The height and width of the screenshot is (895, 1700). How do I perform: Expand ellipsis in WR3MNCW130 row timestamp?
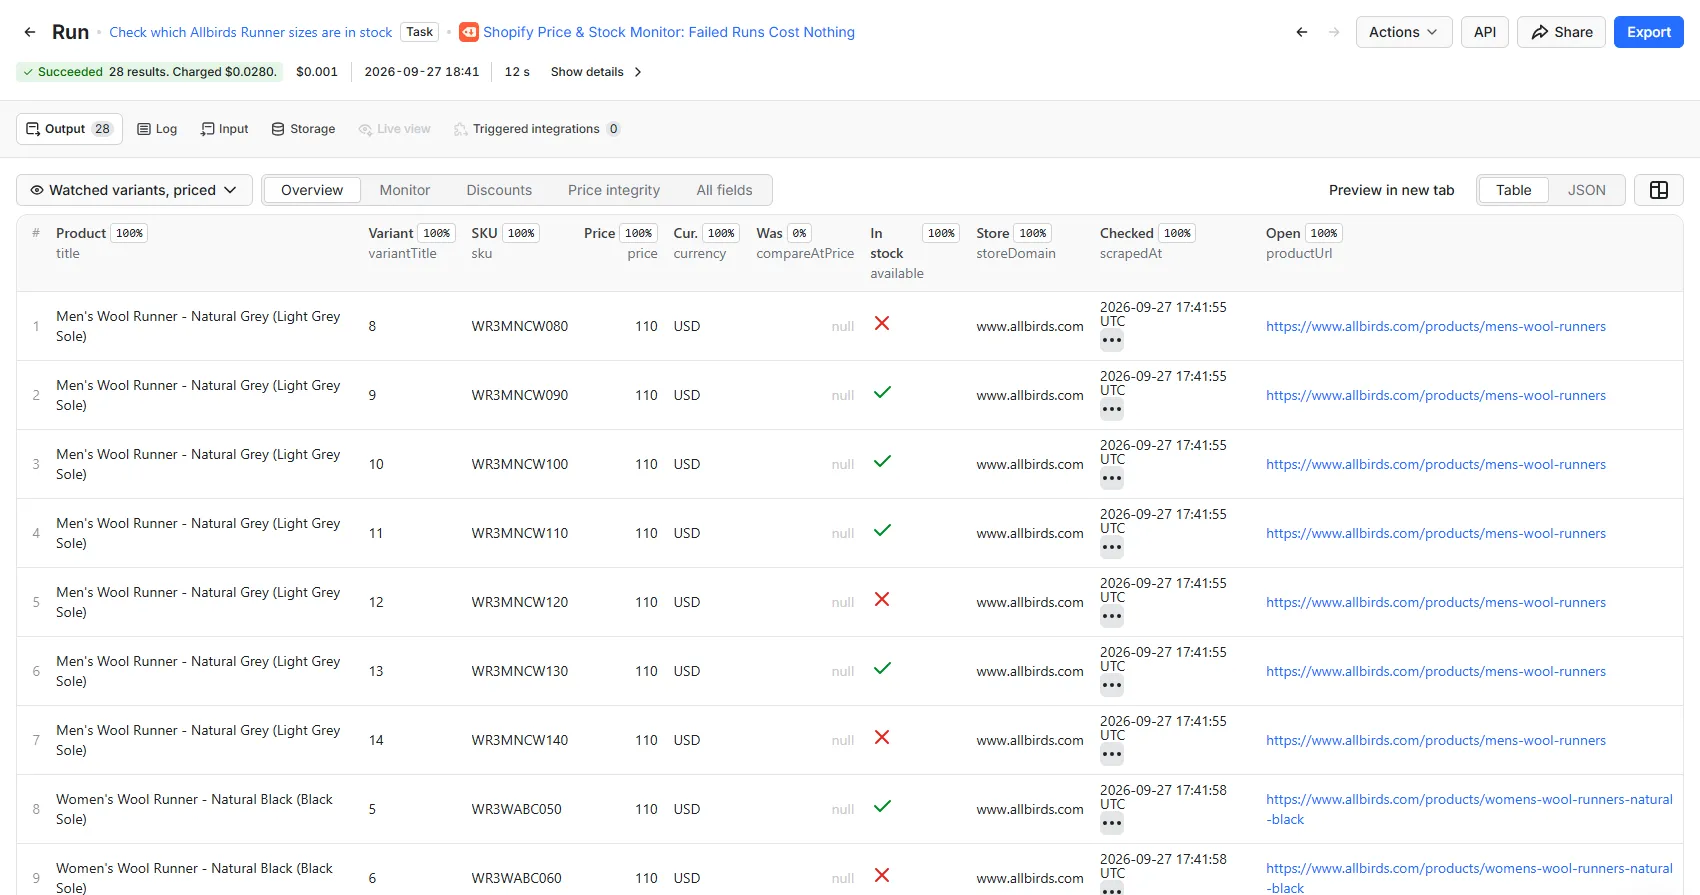tap(1112, 686)
